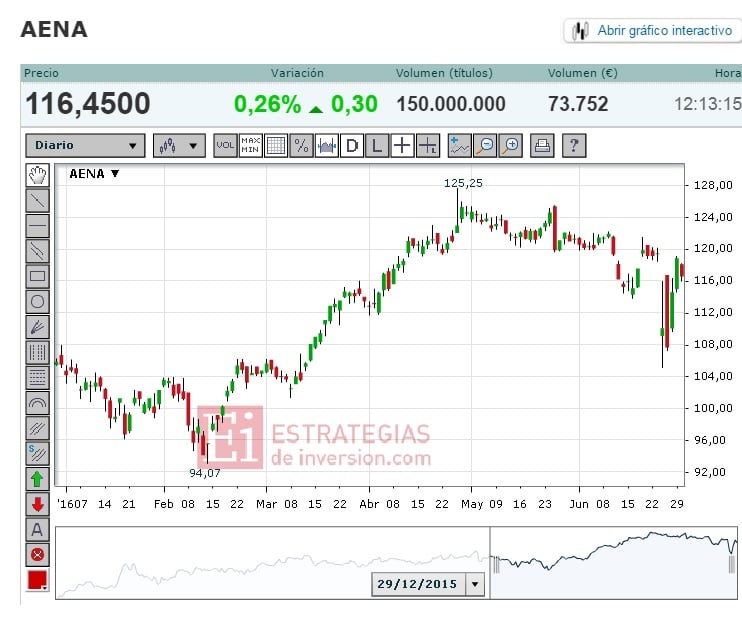Click the Volumen (€) header

(583, 73)
